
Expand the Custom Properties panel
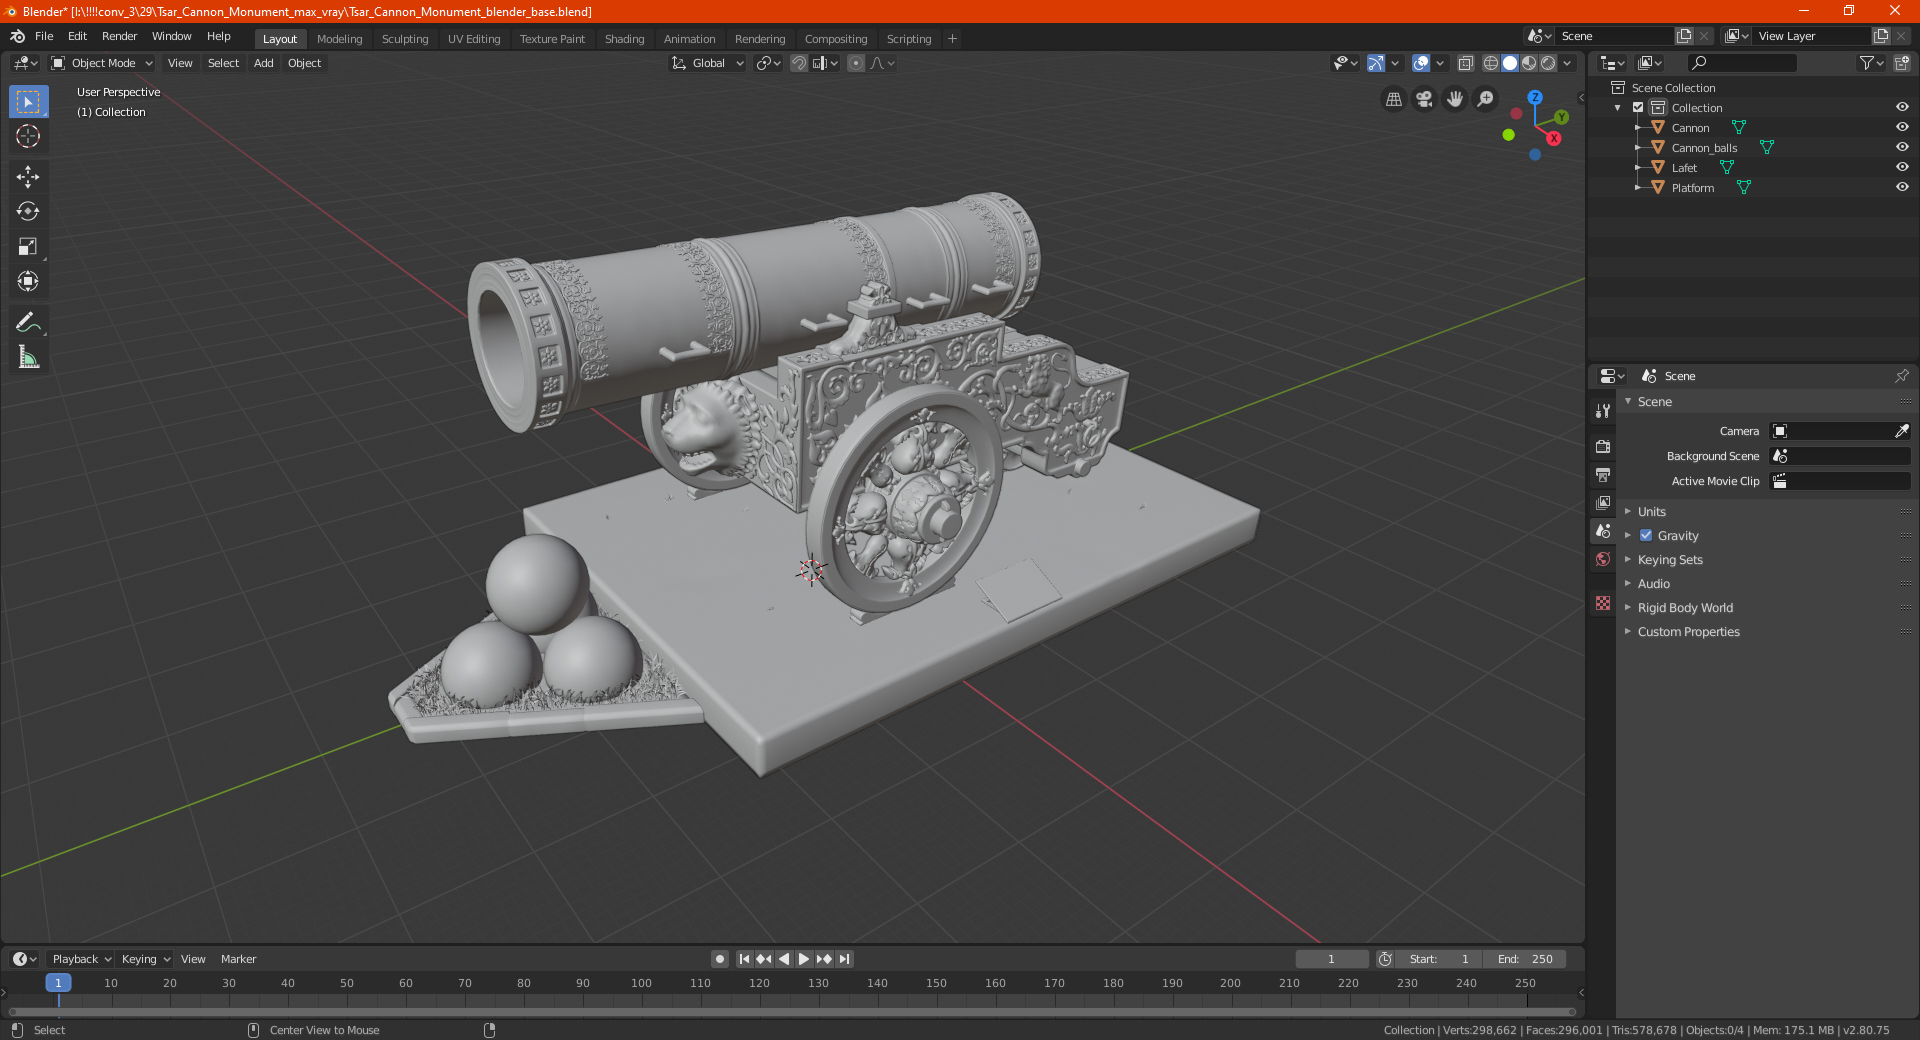(1688, 631)
